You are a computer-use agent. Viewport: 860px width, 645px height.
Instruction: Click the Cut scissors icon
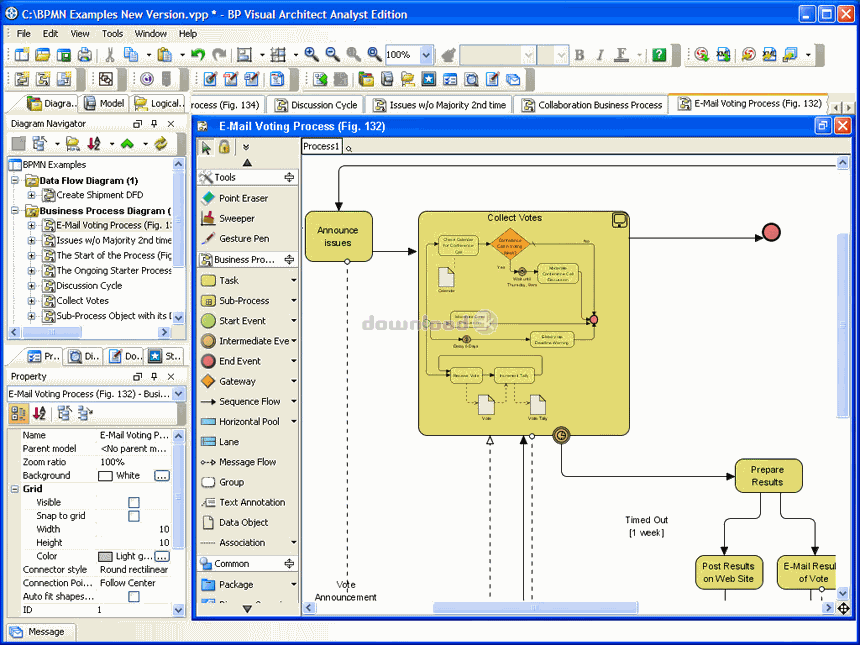click(x=109, y=54)
